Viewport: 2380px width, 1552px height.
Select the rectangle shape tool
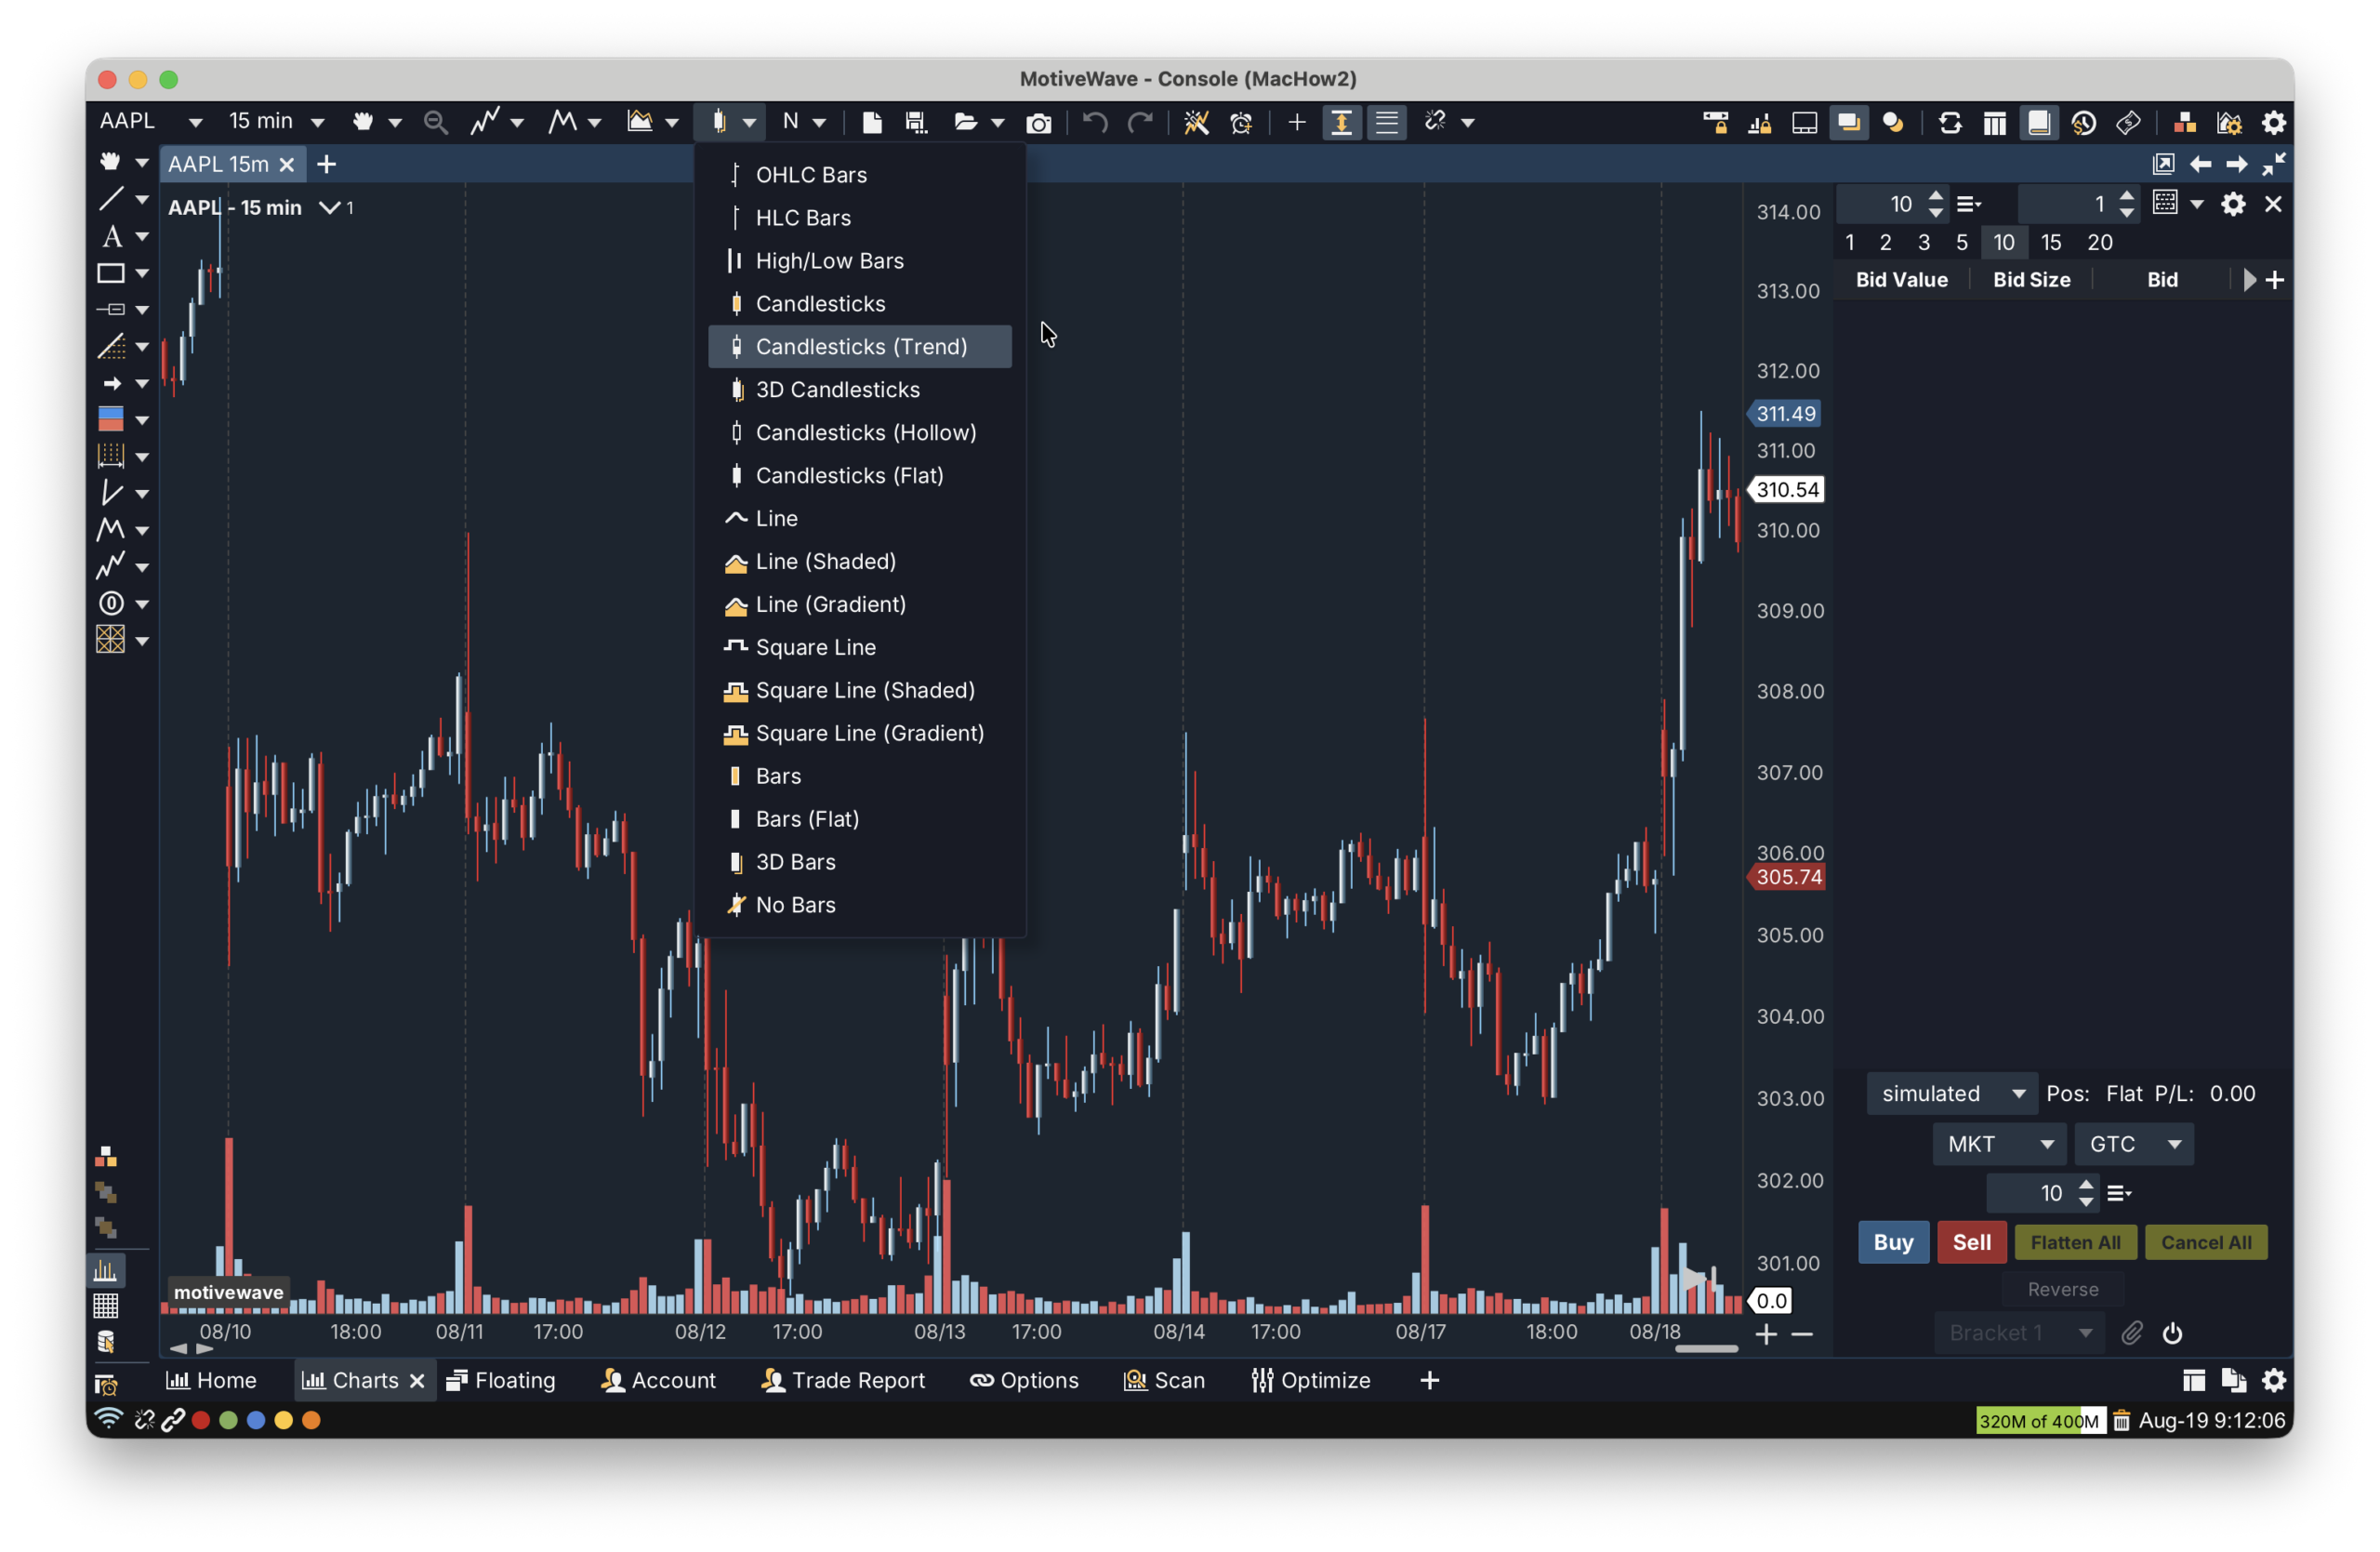pyautogui.click(x=110, y=273)
